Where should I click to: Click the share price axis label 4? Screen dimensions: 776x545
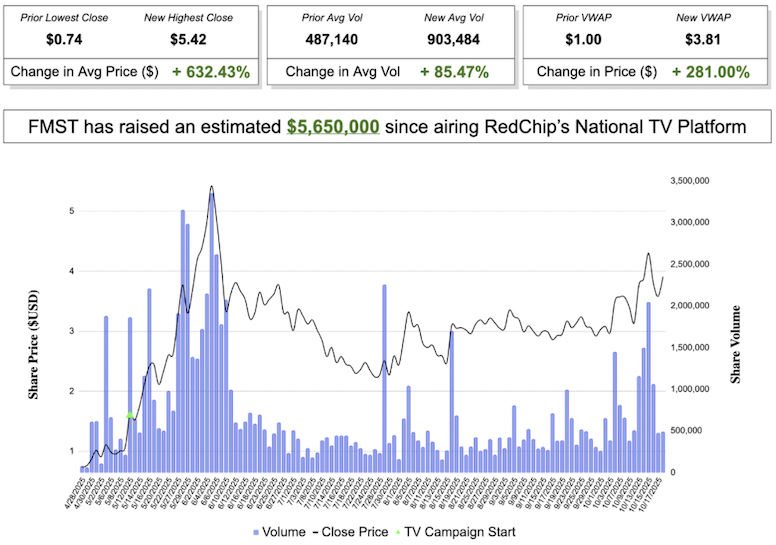point(72,271)
